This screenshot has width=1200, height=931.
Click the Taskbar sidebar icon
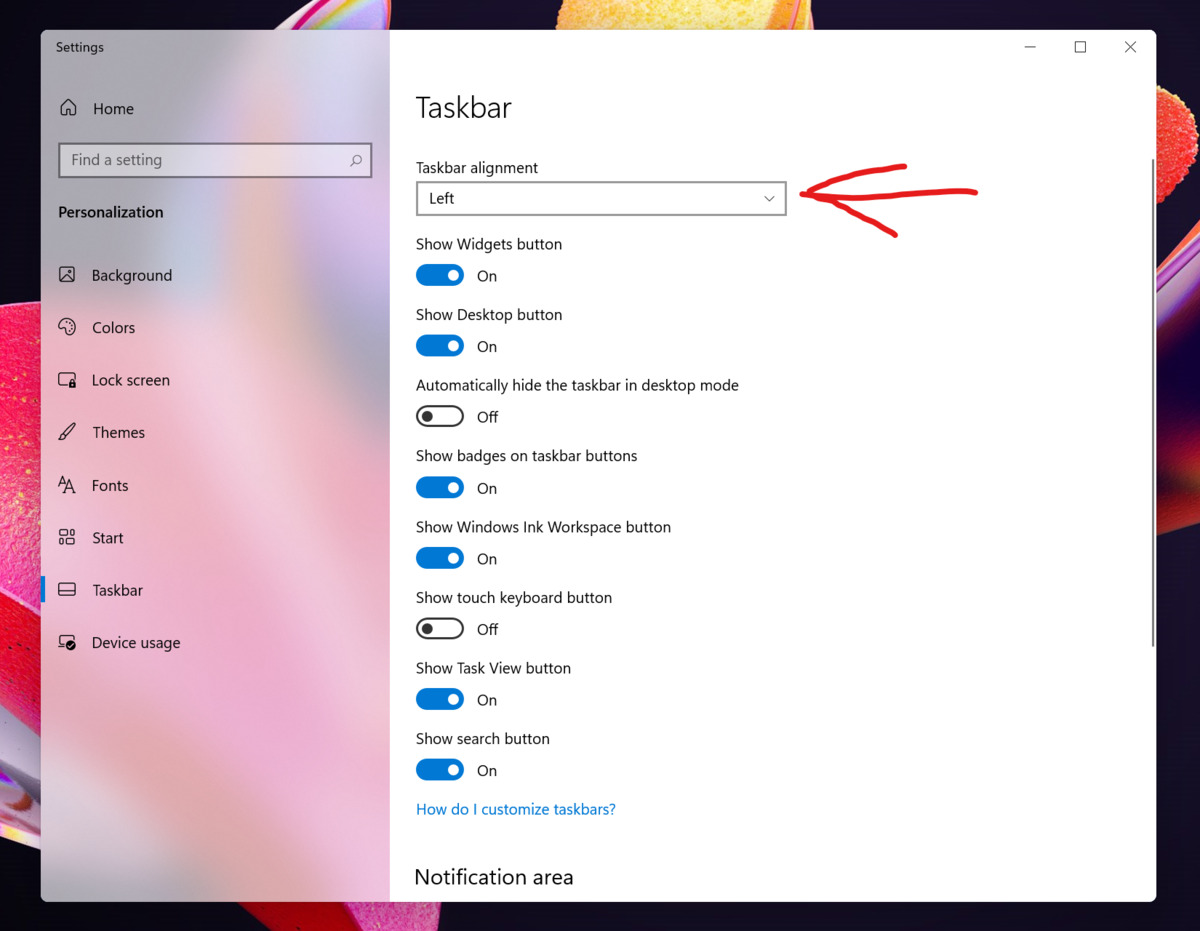click(67, 590)
